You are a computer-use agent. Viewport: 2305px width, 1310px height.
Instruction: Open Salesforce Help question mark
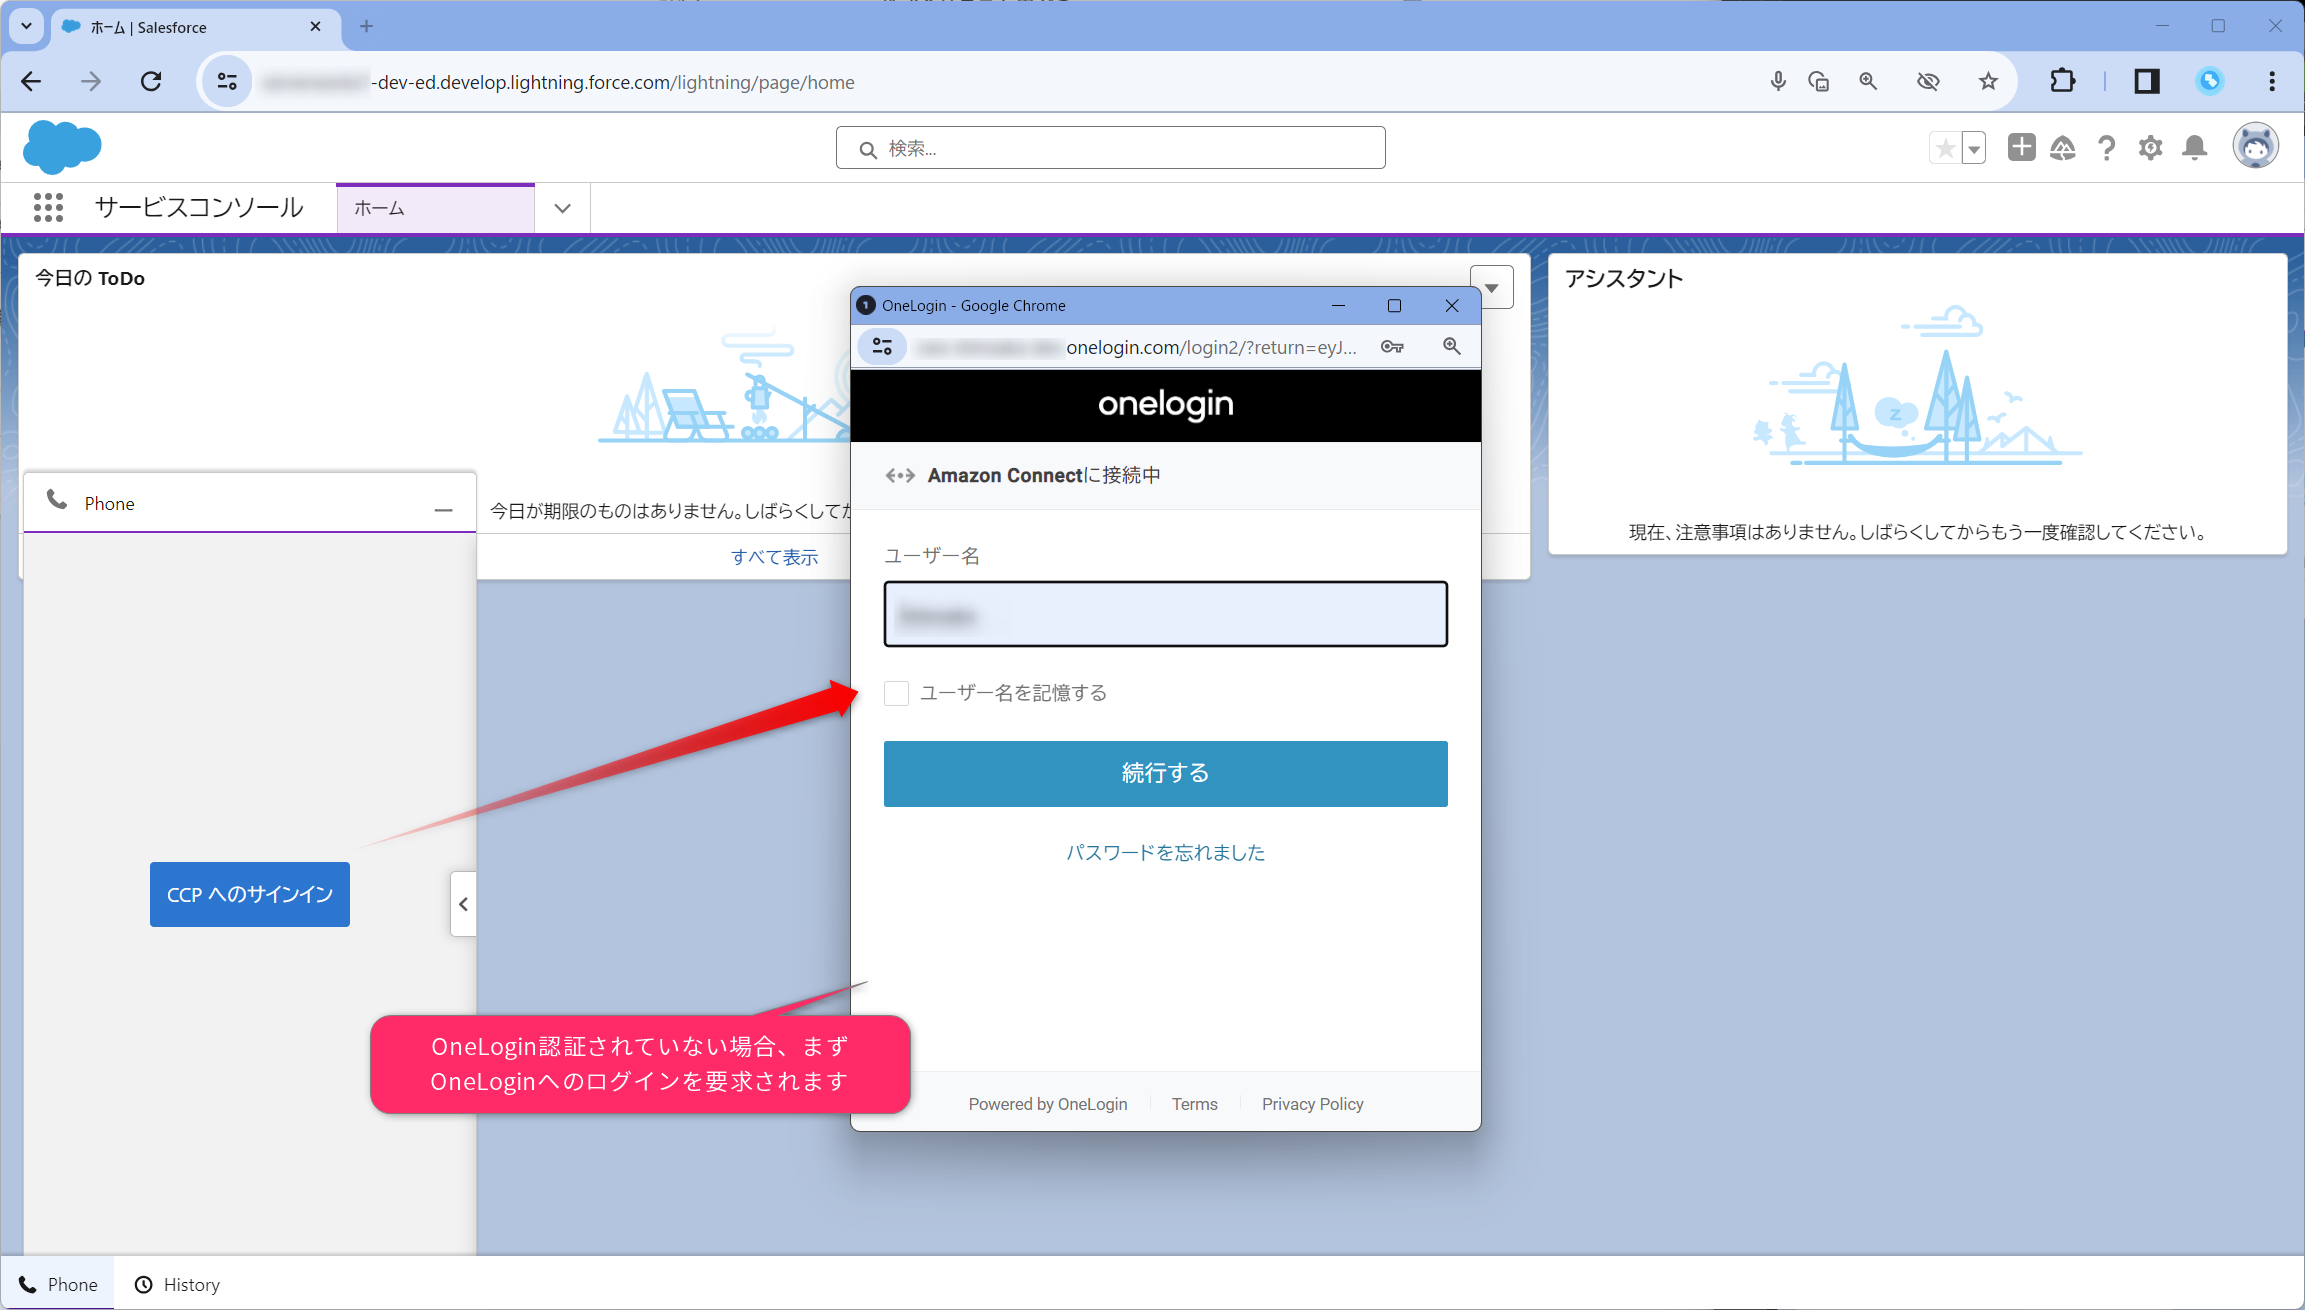[2107, 149]
